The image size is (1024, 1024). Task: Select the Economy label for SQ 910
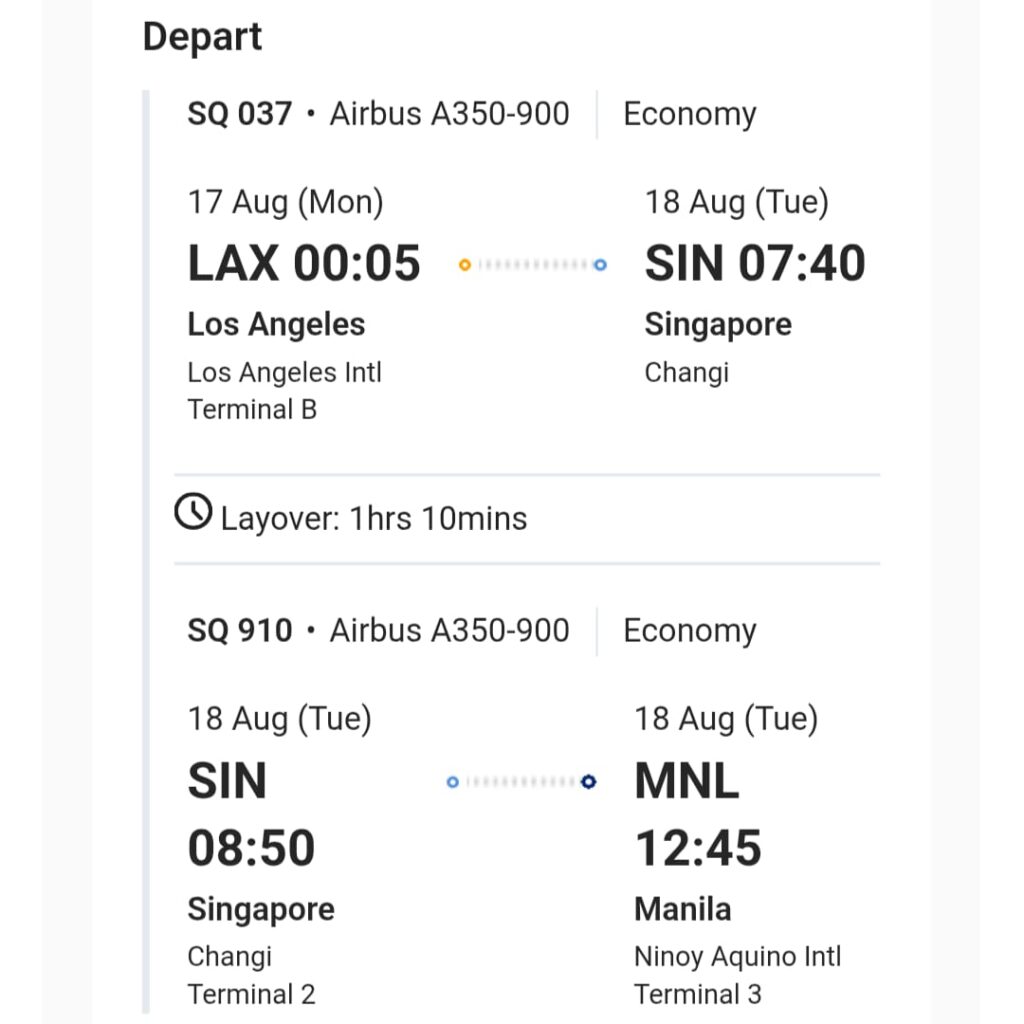tap(690, 631)
